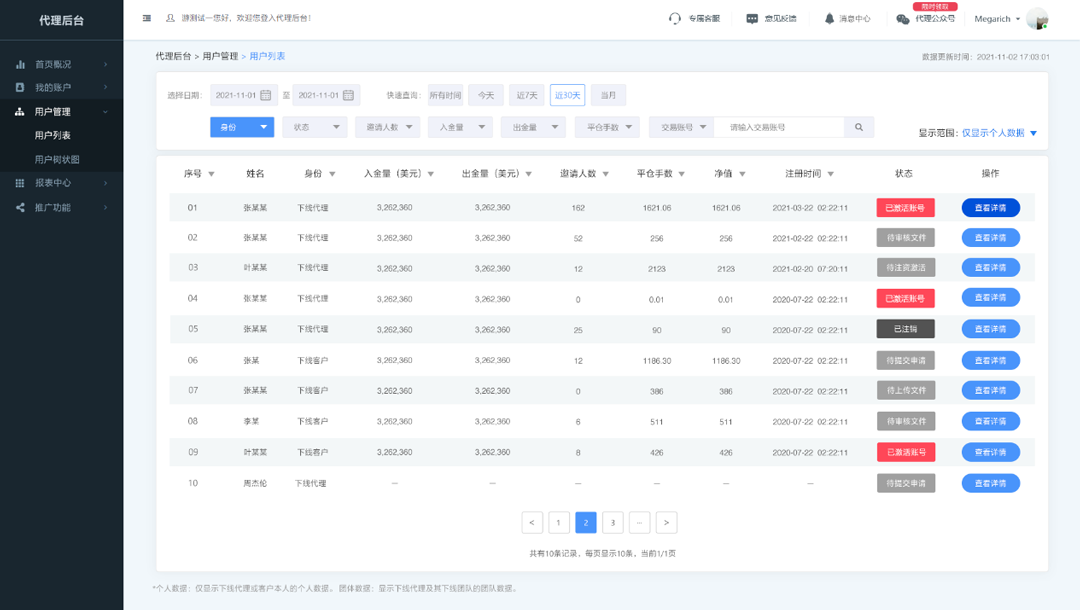This screenshot has width=1080, height=610.
Task: Go to page 3 in pagination
Action: [x=612, y=523]
